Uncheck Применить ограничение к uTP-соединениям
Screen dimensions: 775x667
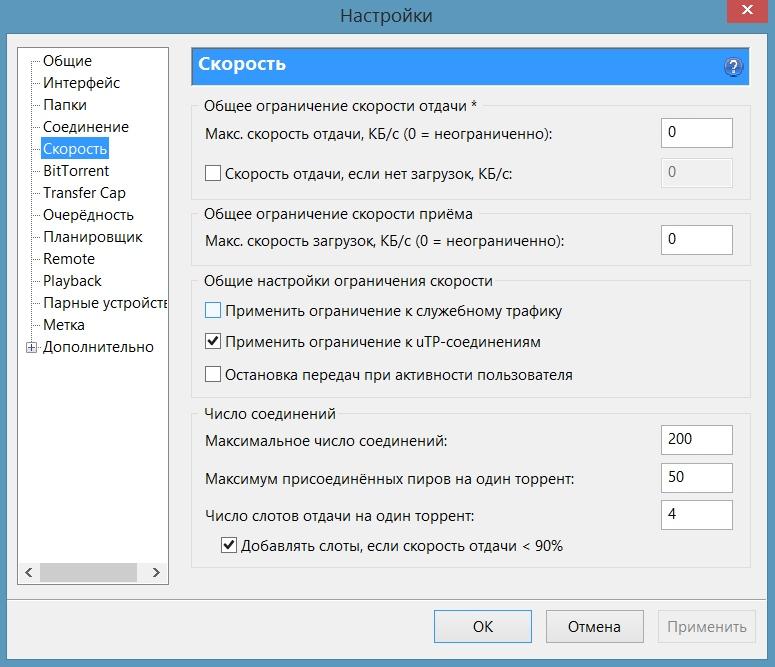pos(213,342)
